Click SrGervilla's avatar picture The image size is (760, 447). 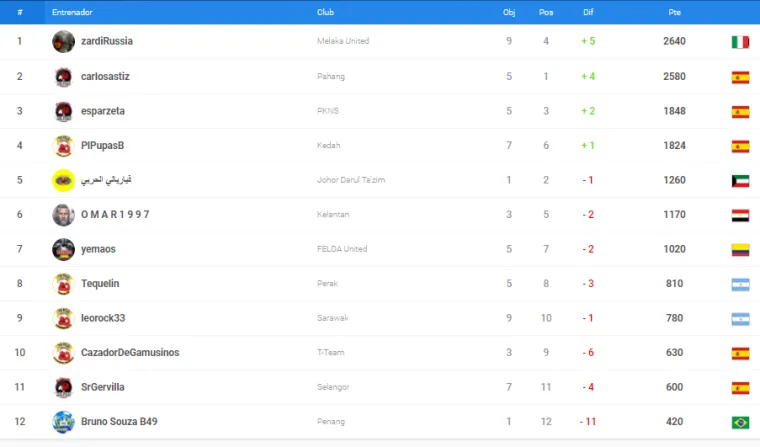click(63, 387)
